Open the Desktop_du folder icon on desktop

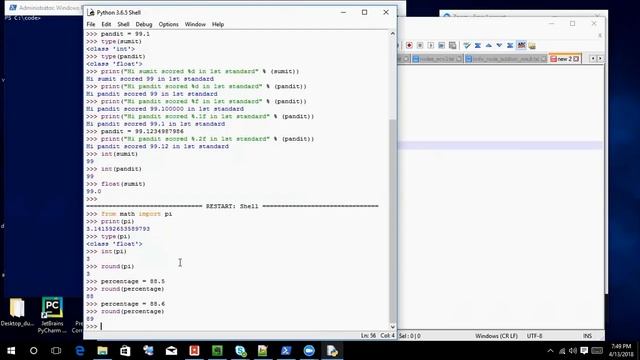(x=17, y=313)
